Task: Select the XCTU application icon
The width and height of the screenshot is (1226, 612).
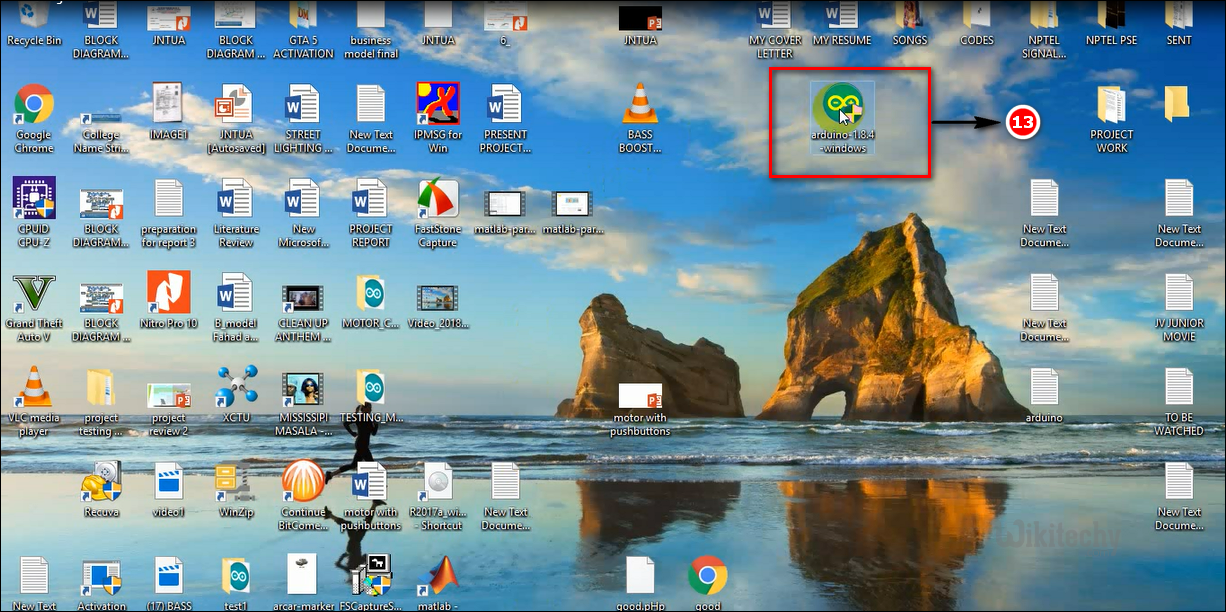Action: [x=236, y=387]
